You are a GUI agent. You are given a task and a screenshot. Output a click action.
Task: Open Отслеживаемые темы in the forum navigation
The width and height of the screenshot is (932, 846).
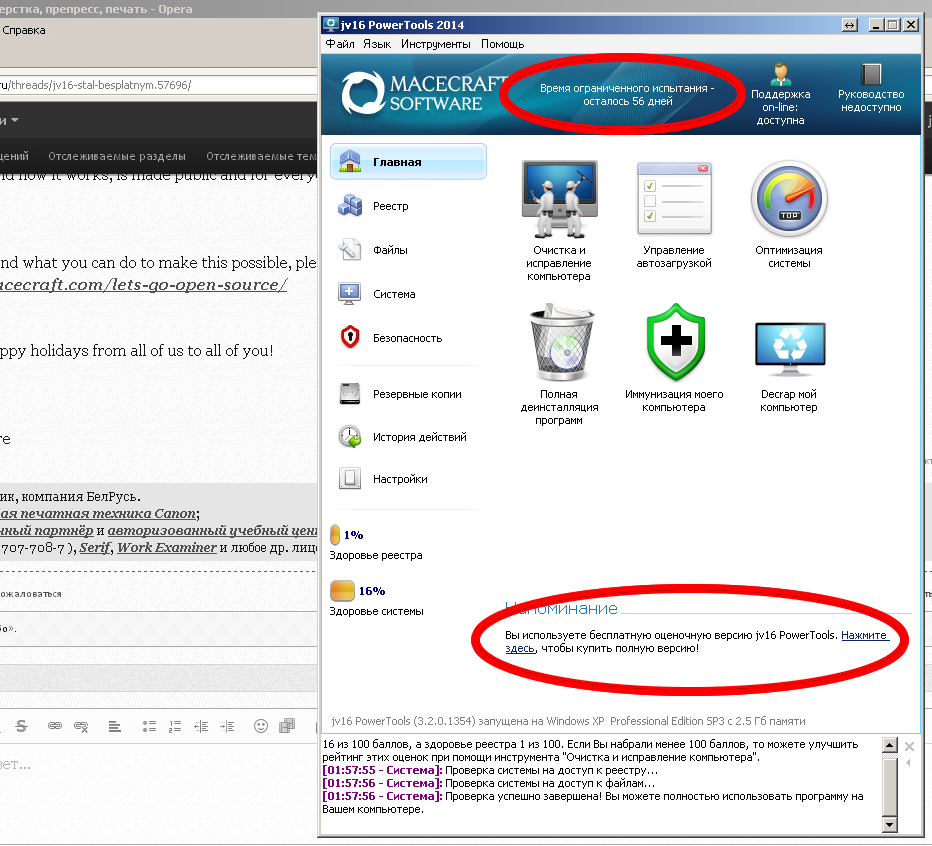coord(262,156)
